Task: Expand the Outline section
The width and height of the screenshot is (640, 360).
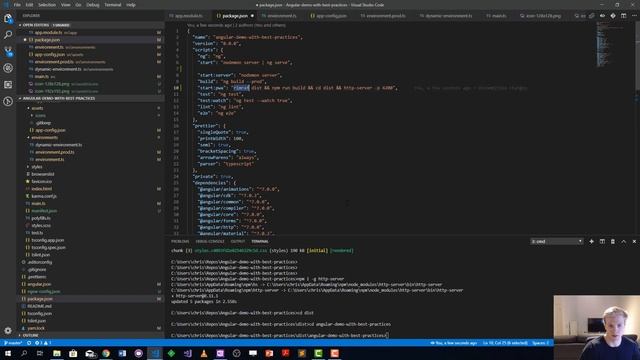Action: (x=30, y=336)
